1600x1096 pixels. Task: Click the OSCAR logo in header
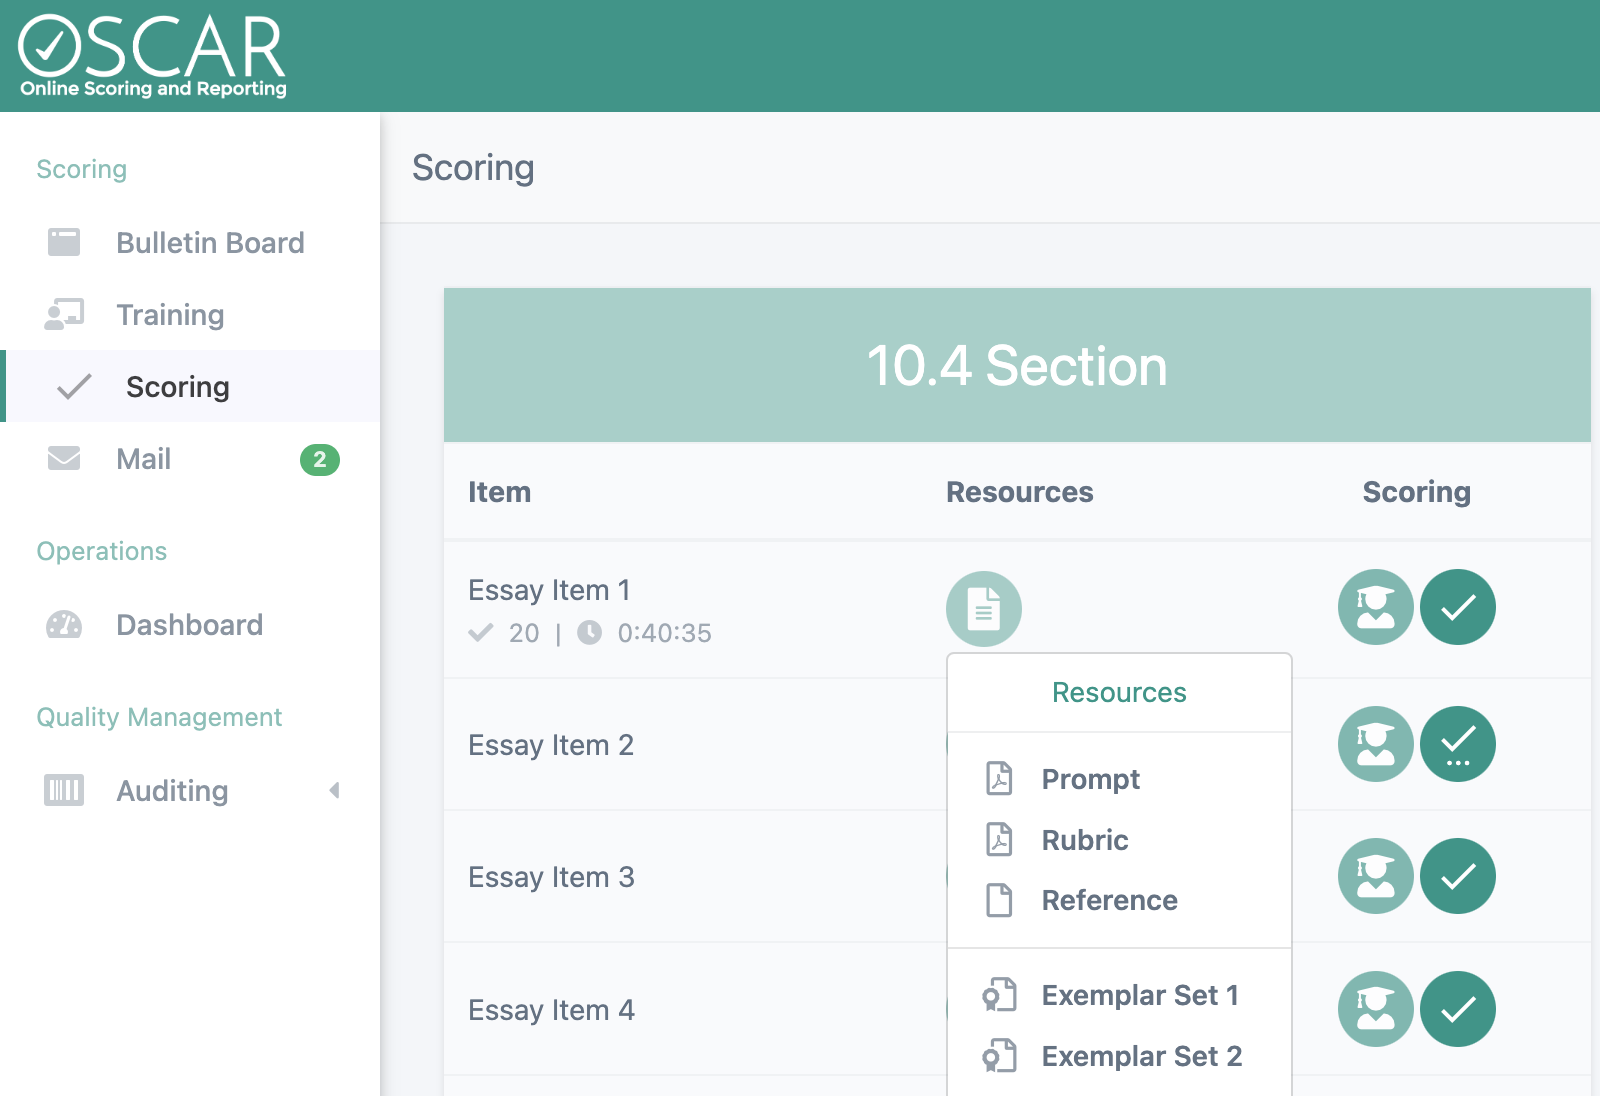click(x=152, y=56)
